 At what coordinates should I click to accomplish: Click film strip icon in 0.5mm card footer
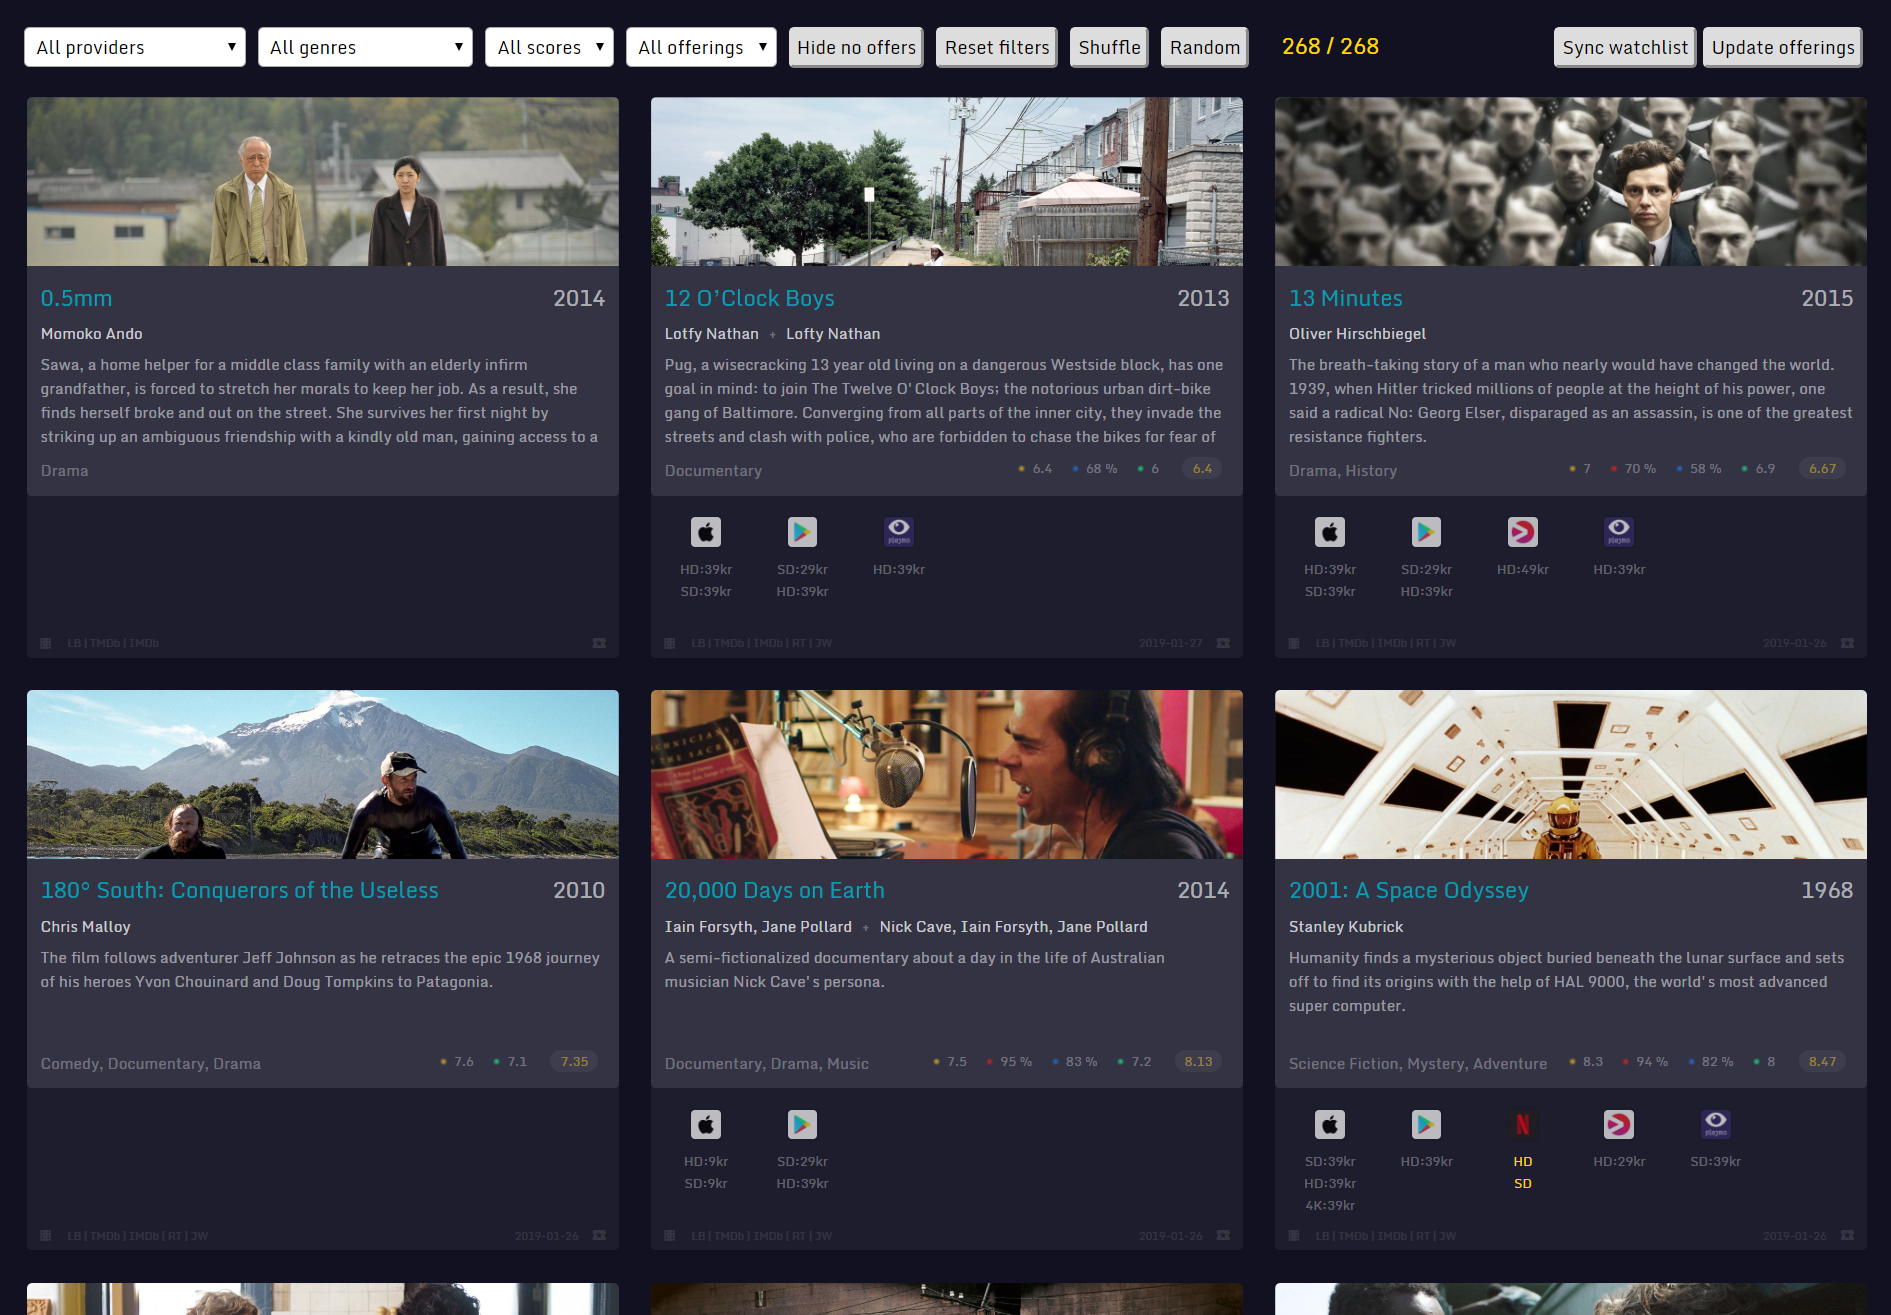click(x=46, y=643)
